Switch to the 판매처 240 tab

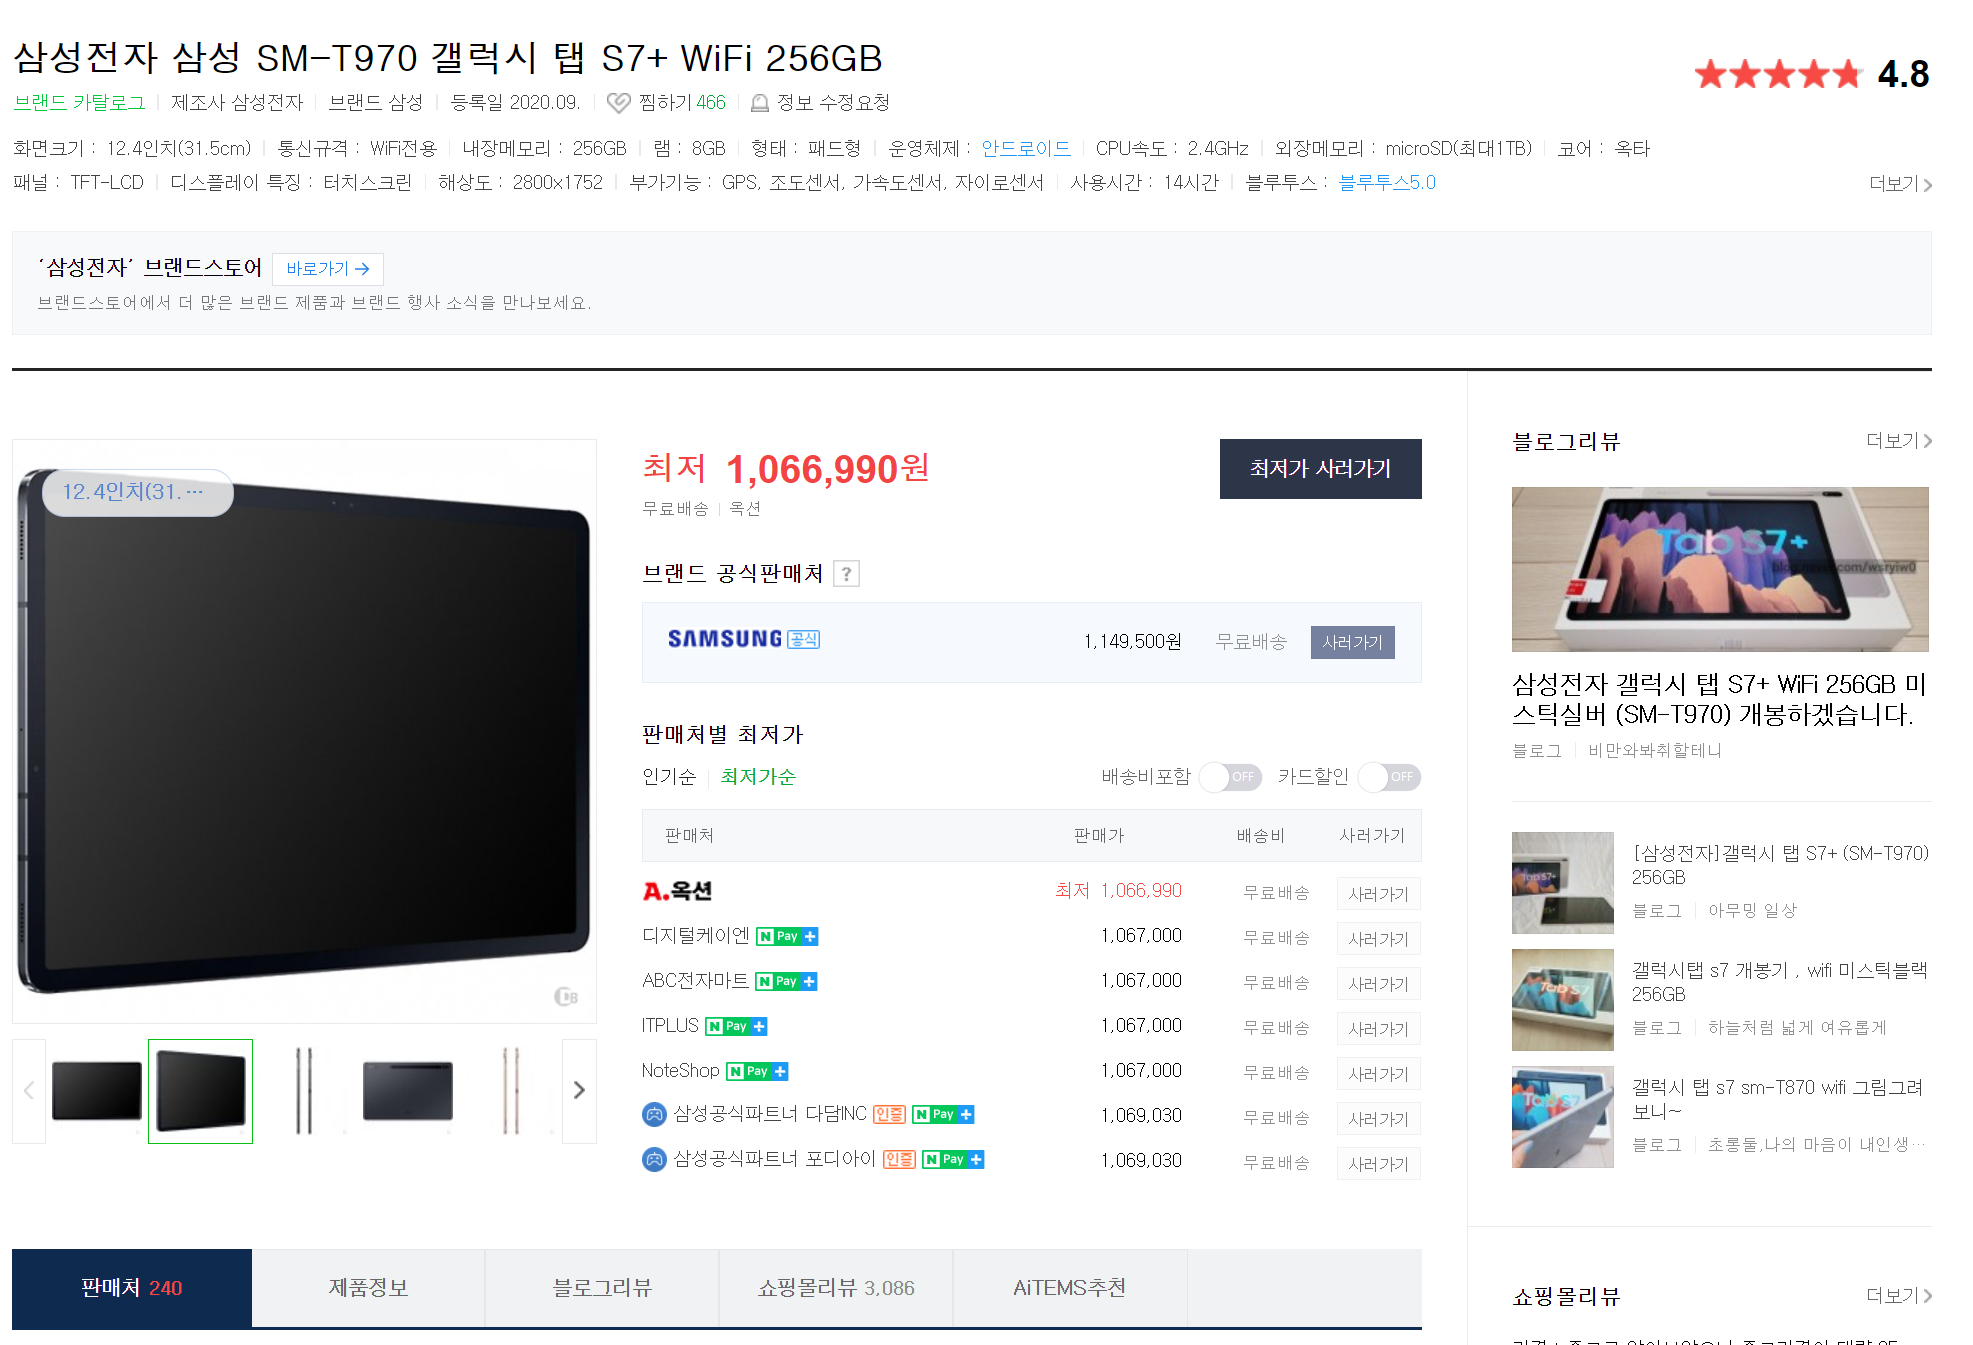(132, 1288)
